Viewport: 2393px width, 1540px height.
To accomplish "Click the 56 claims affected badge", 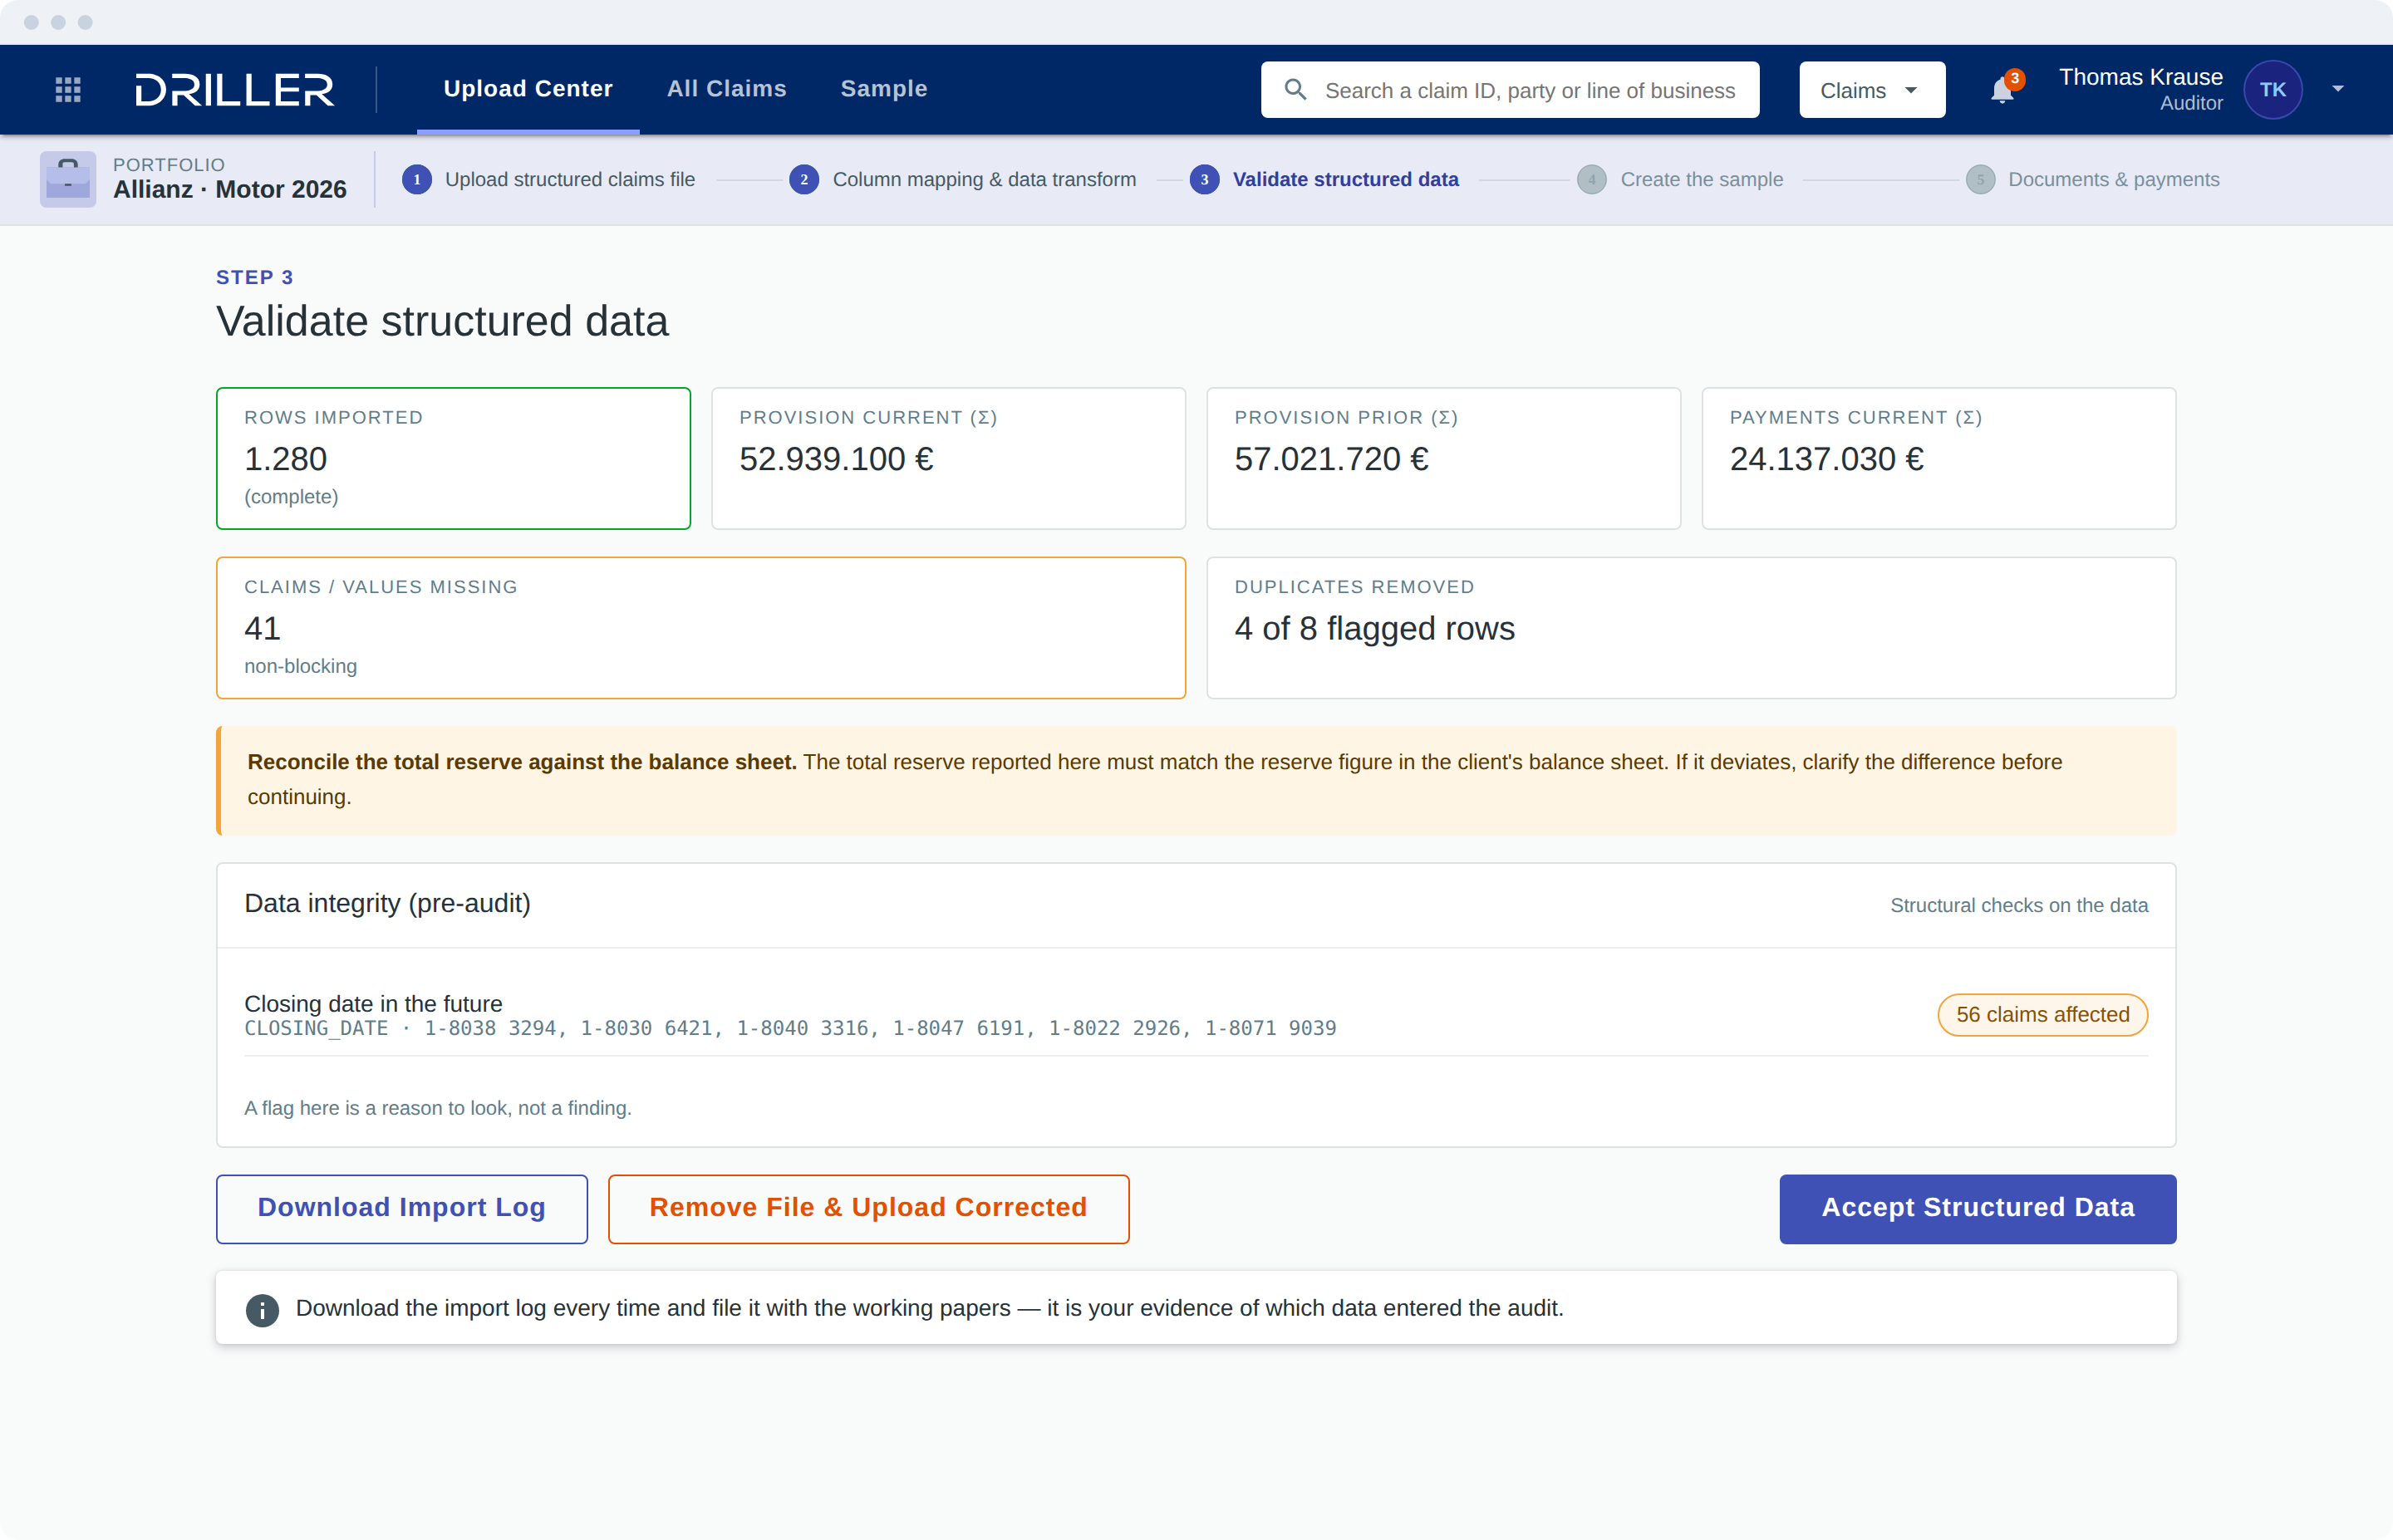I will pyautogui.click(x=2042, y=1015).
